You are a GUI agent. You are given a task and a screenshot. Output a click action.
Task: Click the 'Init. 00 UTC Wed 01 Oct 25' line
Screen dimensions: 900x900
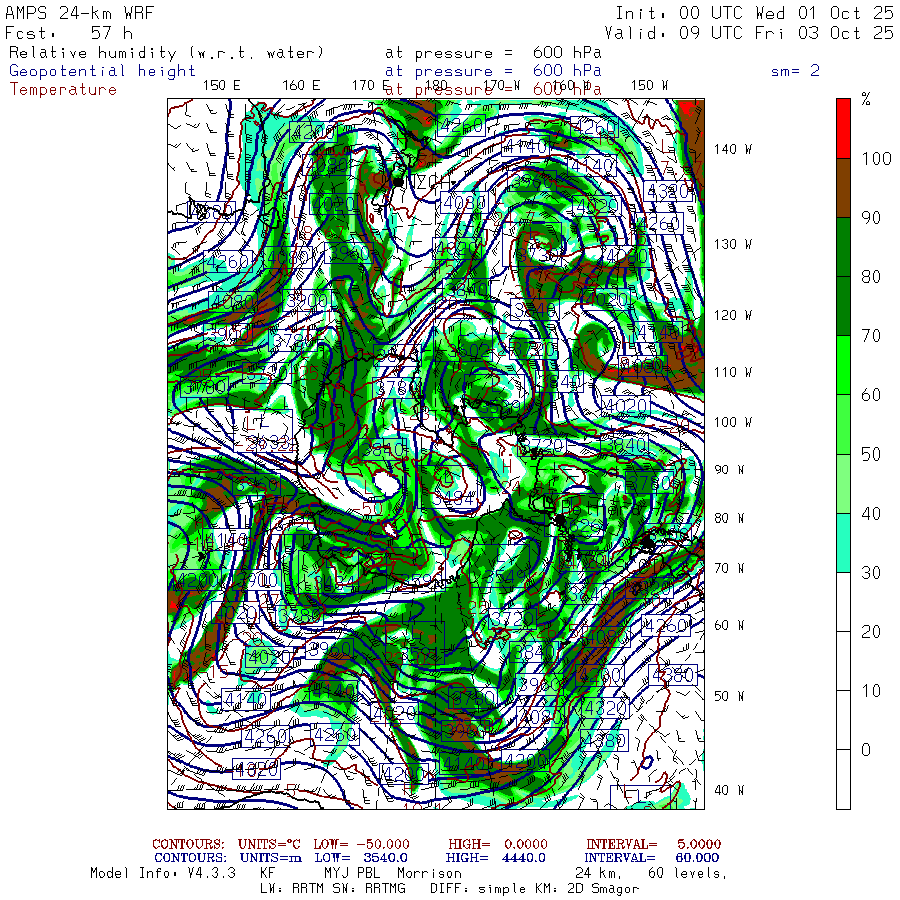coord(754,13)
